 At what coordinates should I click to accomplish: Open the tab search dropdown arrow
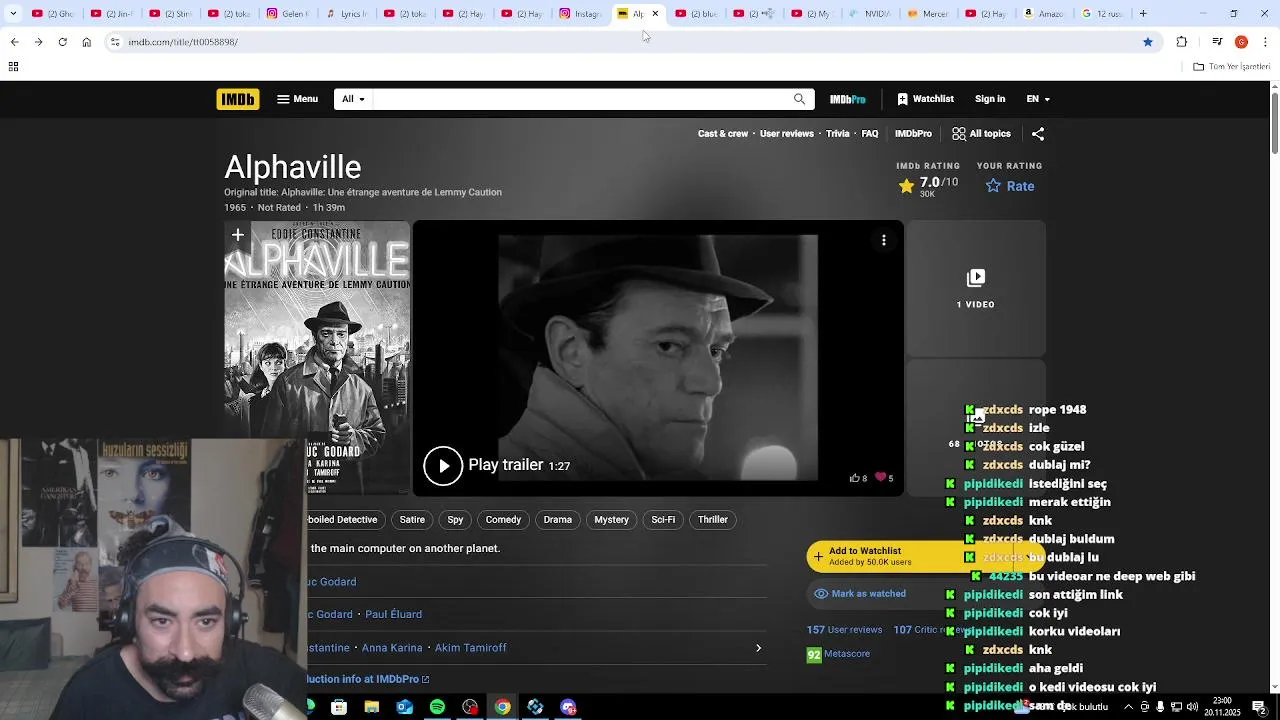click(13, 14)
